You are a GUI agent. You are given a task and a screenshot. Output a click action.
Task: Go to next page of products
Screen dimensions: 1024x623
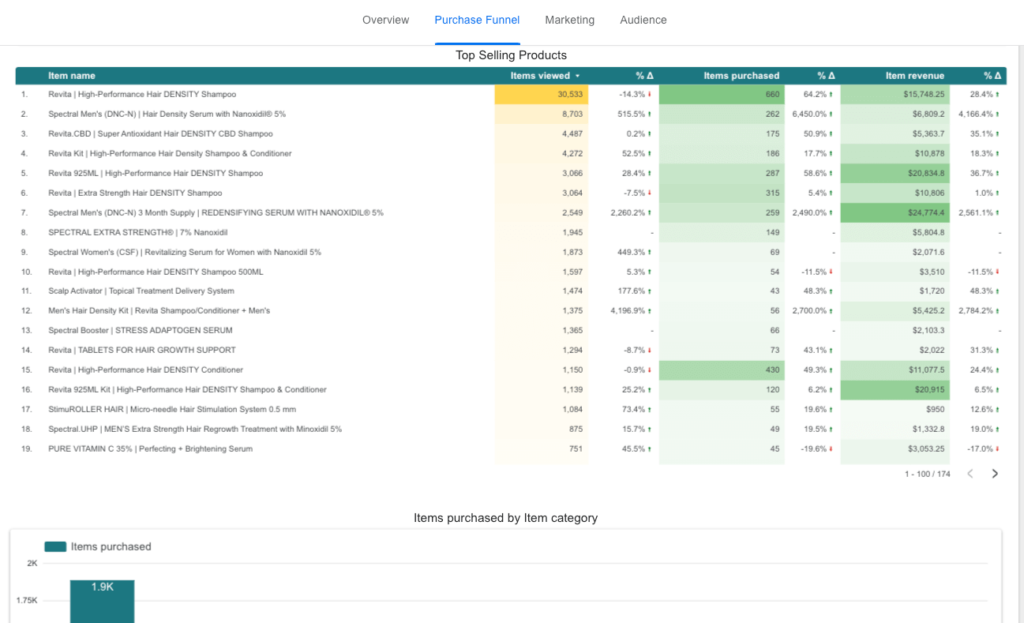click(995, 473)
